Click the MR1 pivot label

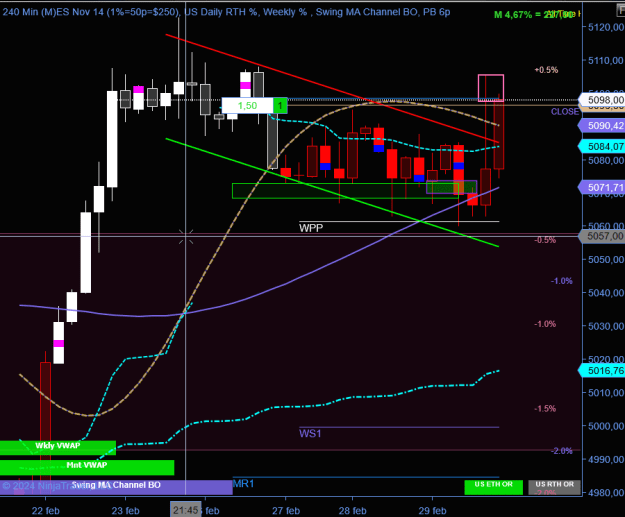(x=243, y=484)
